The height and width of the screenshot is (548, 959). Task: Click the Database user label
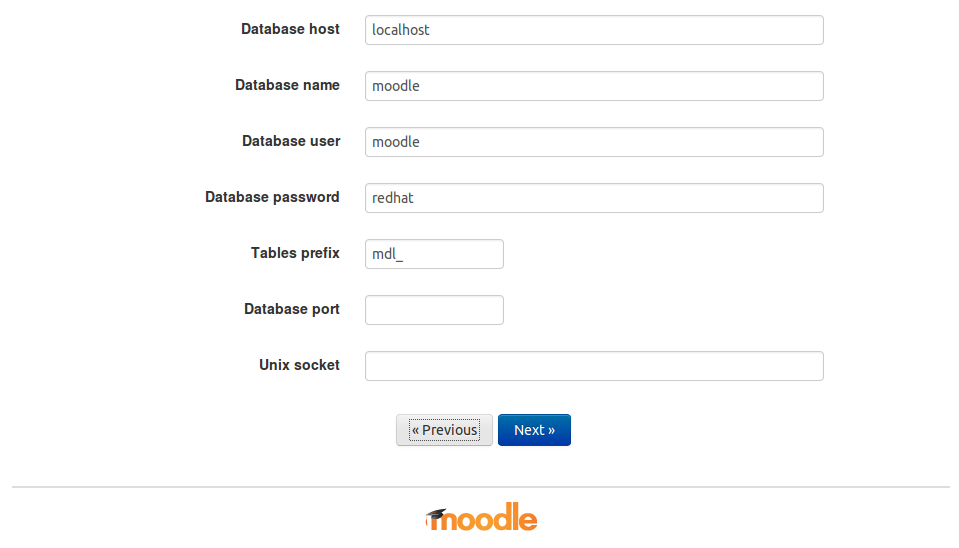[291, 141]
